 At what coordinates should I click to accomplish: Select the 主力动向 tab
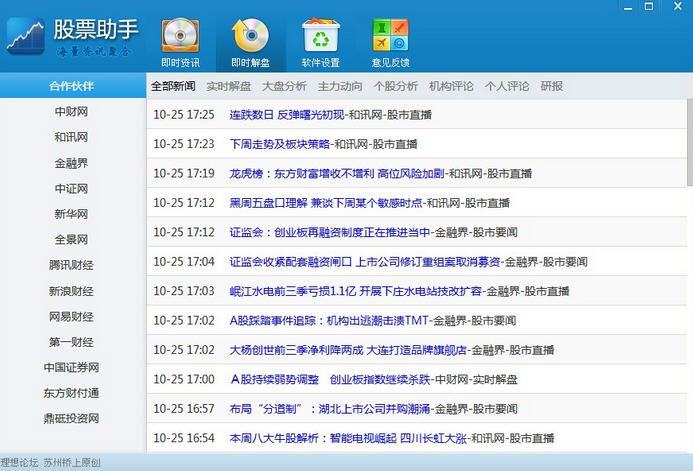pyautogui.click(x=340, y=86)
